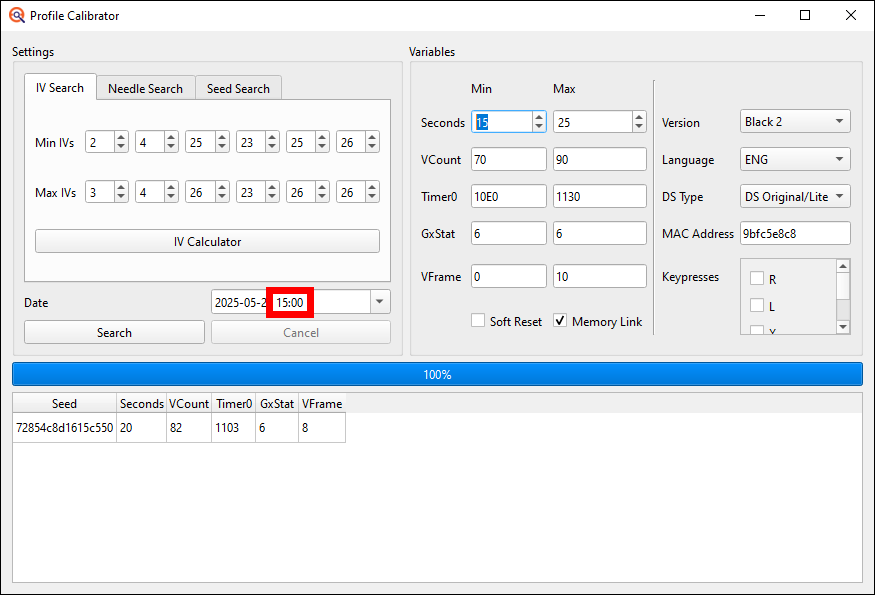Expand the Date picker dropdown

point(379,301)
